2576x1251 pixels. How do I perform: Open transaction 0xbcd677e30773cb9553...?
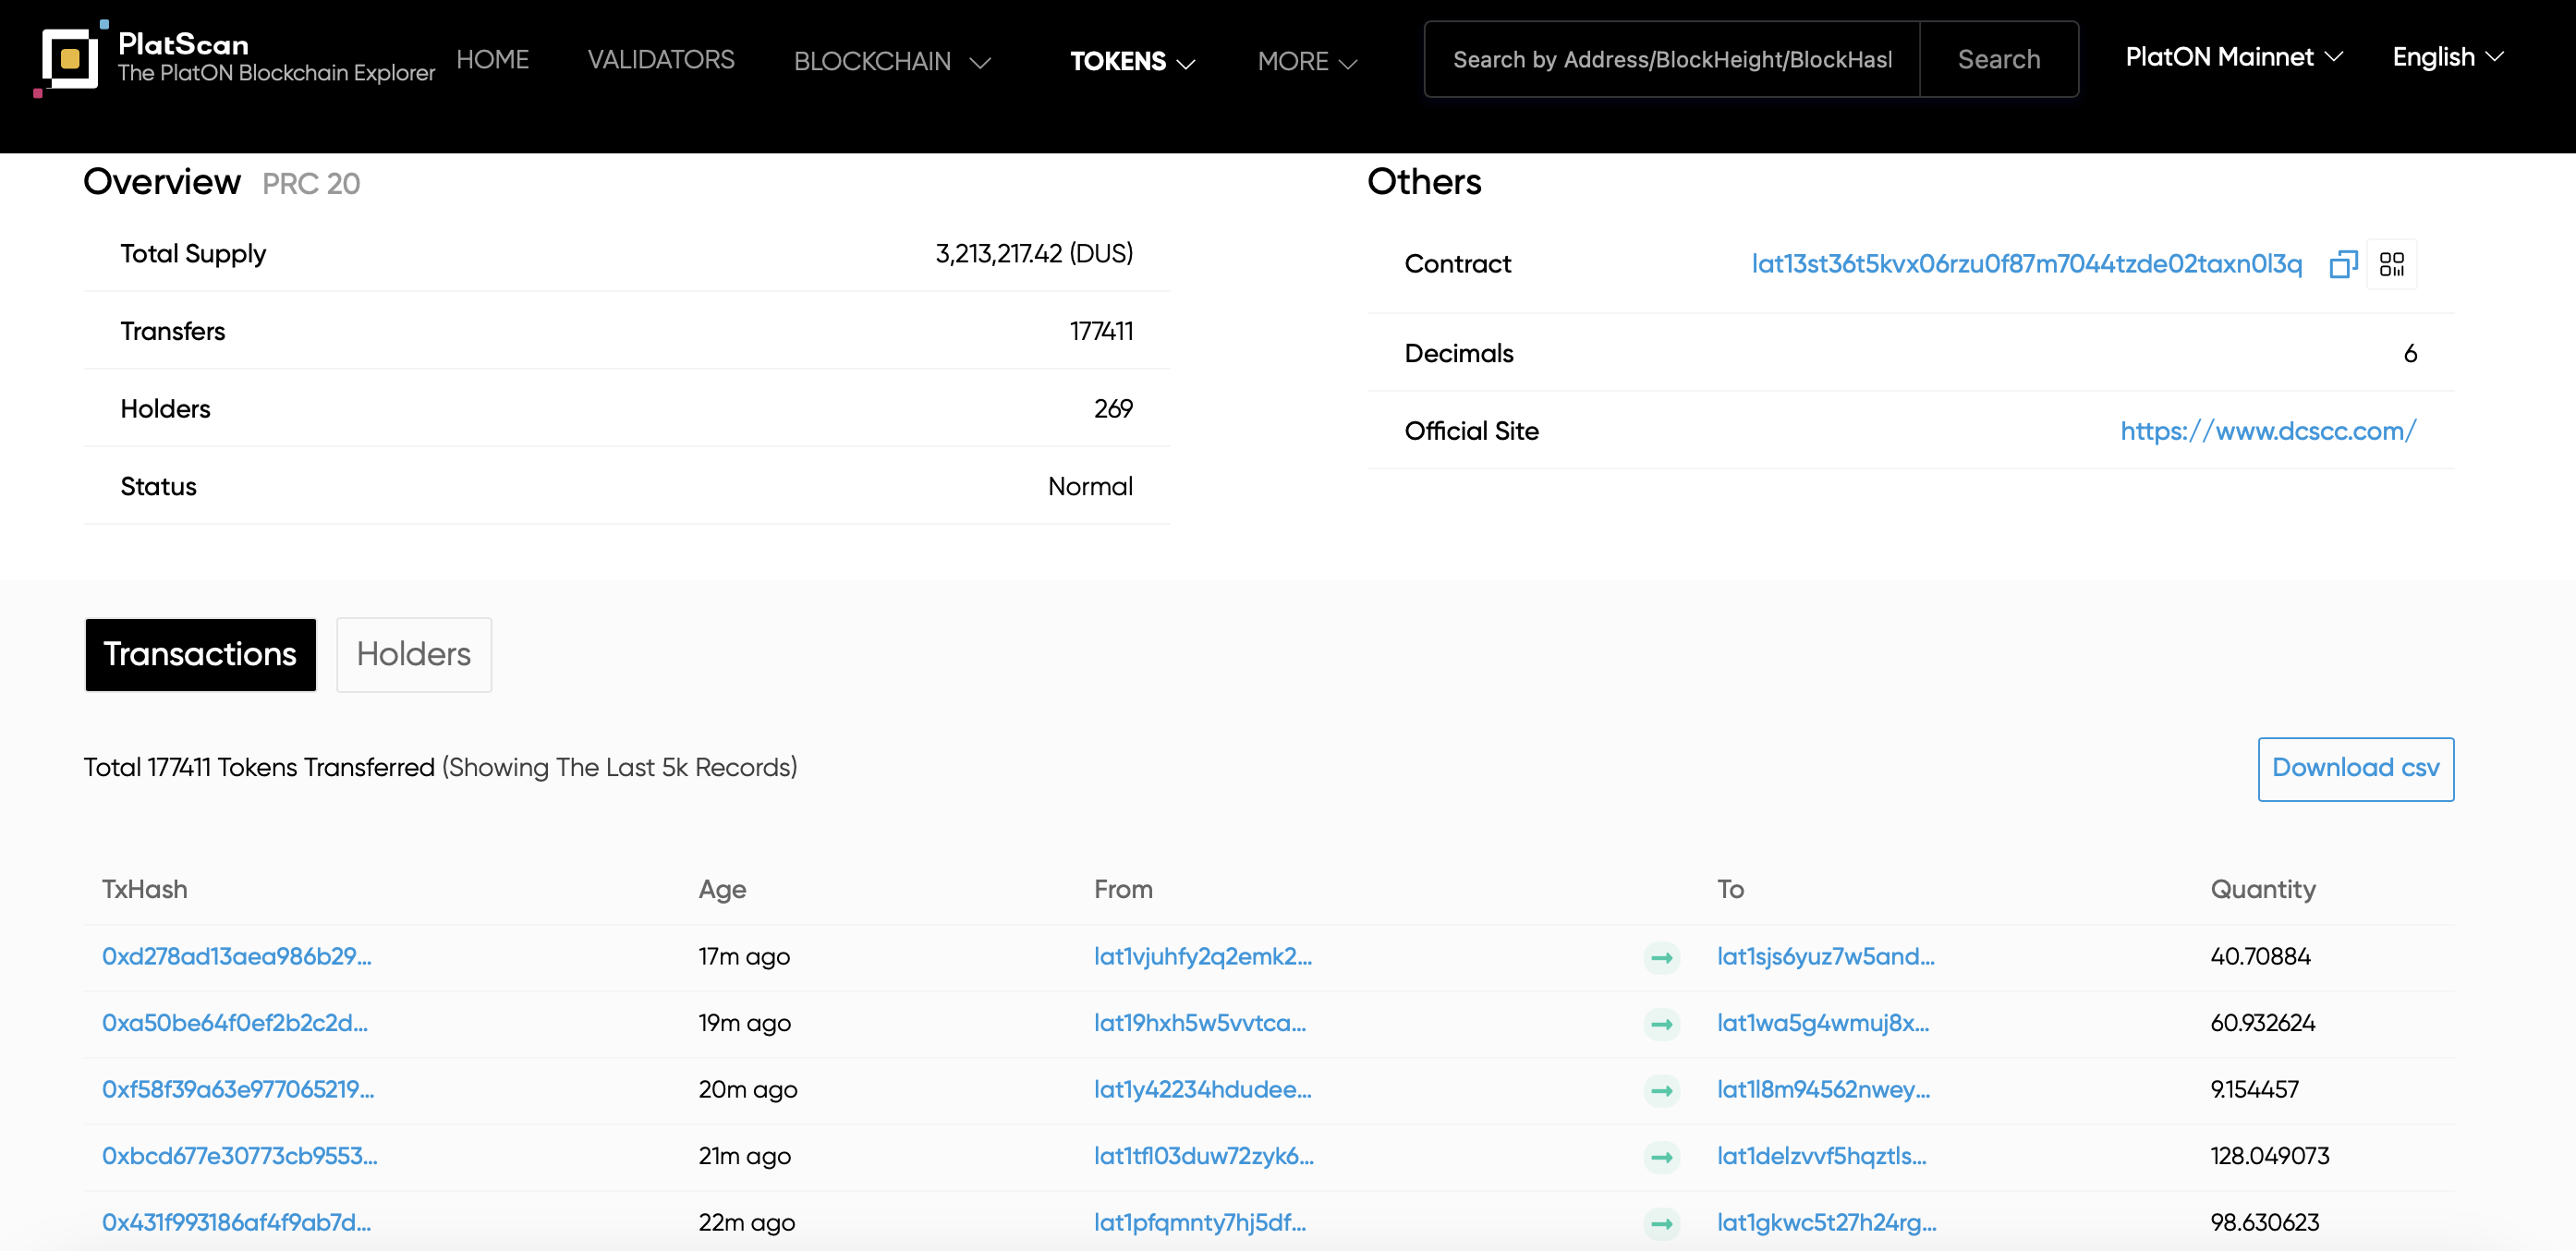(x=240, y=1156)
